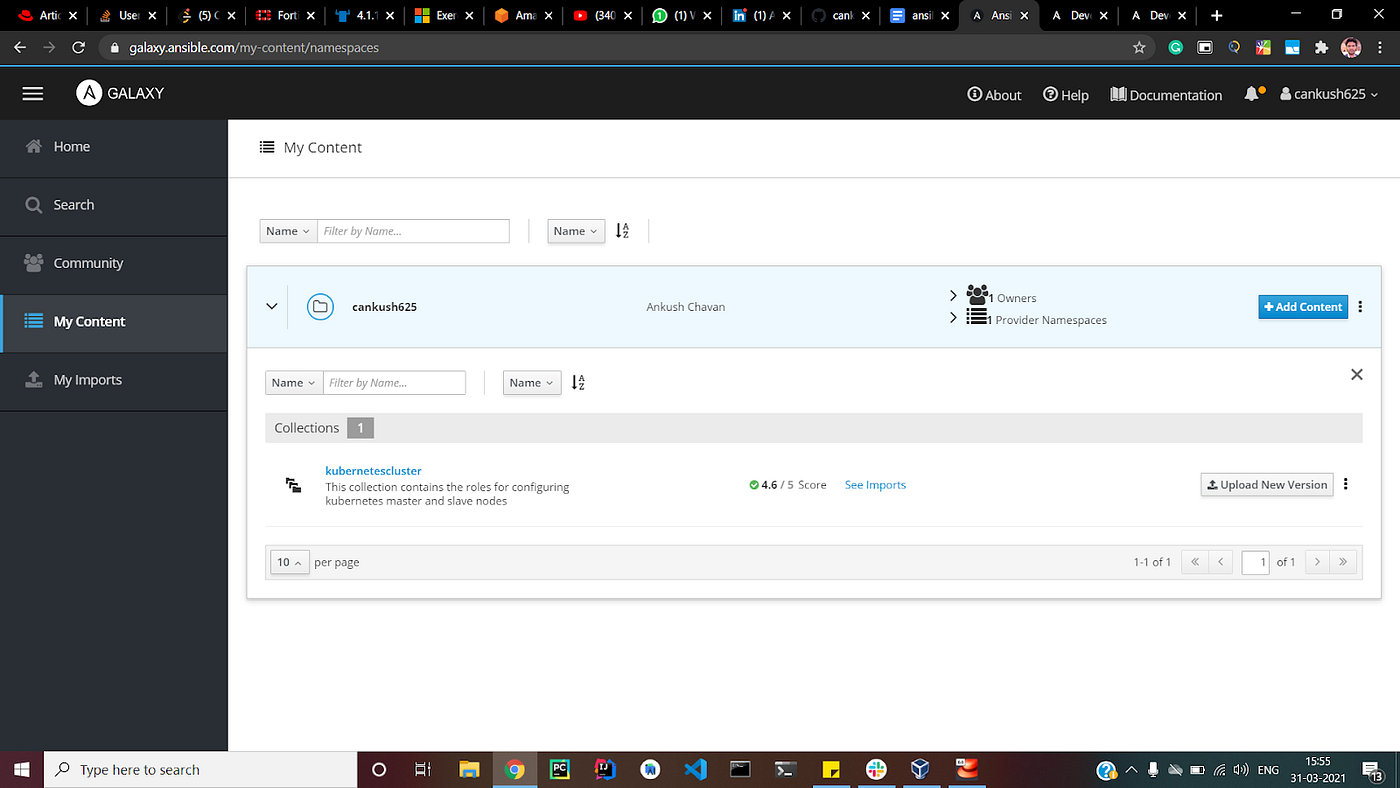Click the Grammarly extension icon
Image resolution: width=1400 pixels, height=788 pixels.
click(x=1177, y=47)
